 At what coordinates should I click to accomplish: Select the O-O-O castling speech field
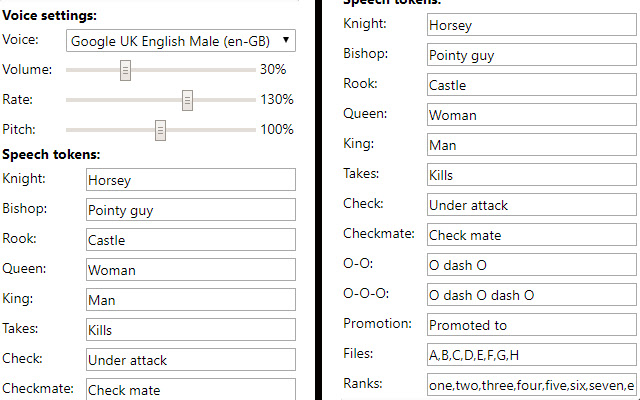tap(532, 294)
